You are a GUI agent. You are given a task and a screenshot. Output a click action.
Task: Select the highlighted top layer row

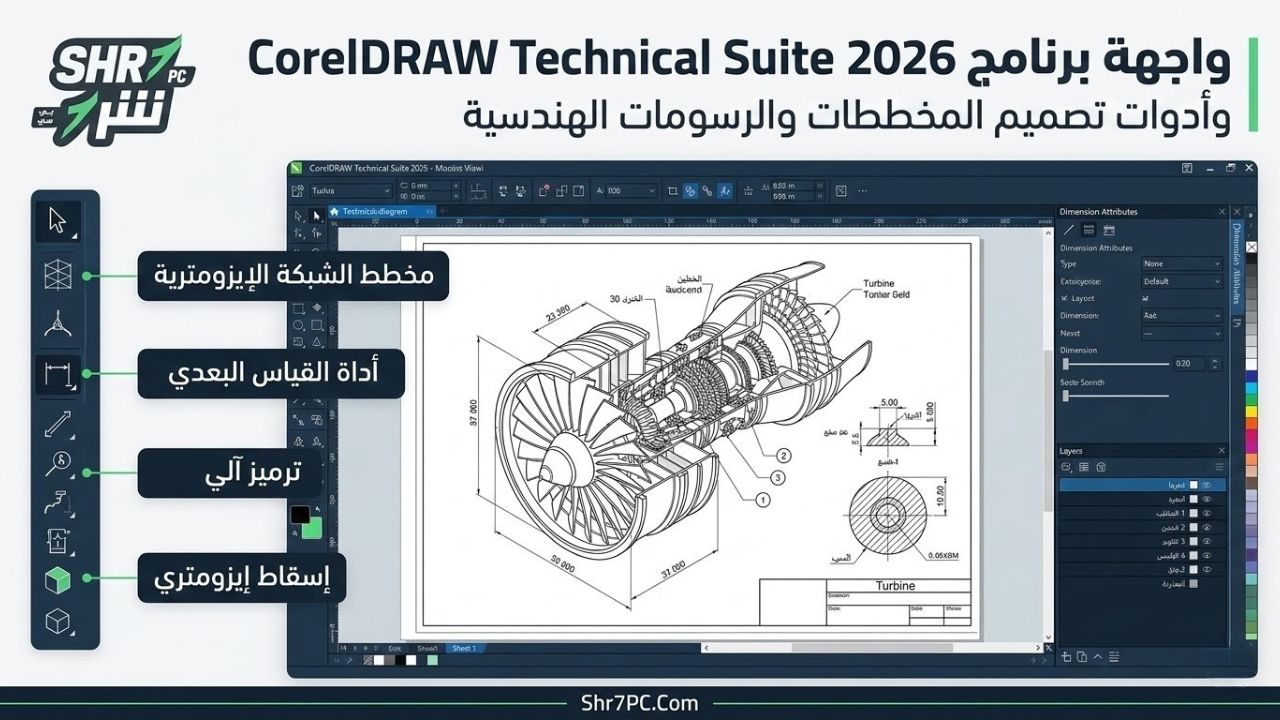[1142, 484]
